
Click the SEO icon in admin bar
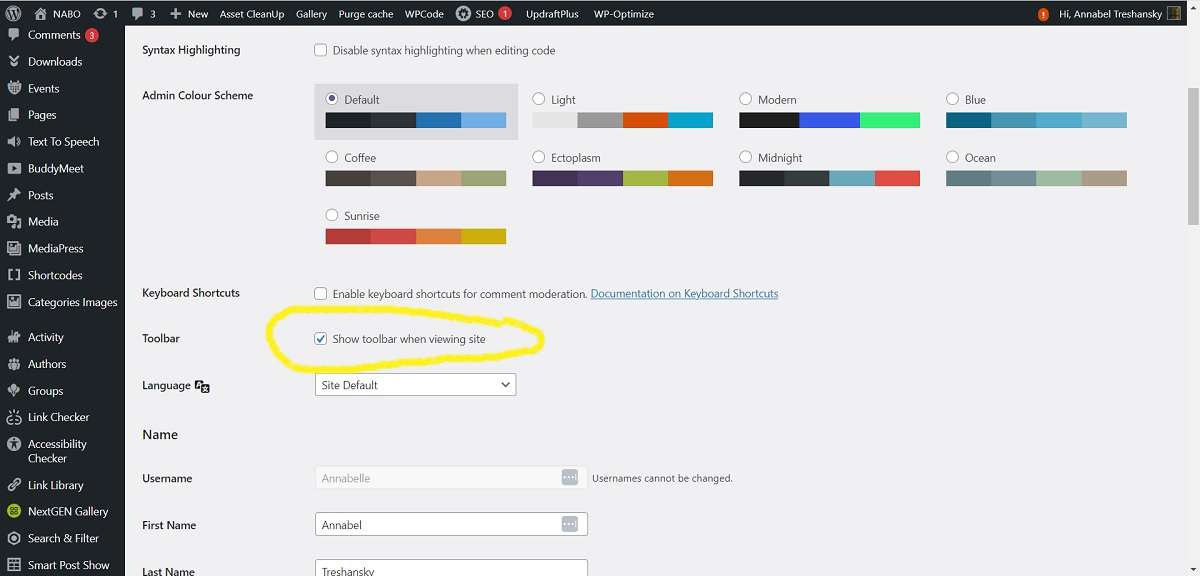click(x=464, y=14)
